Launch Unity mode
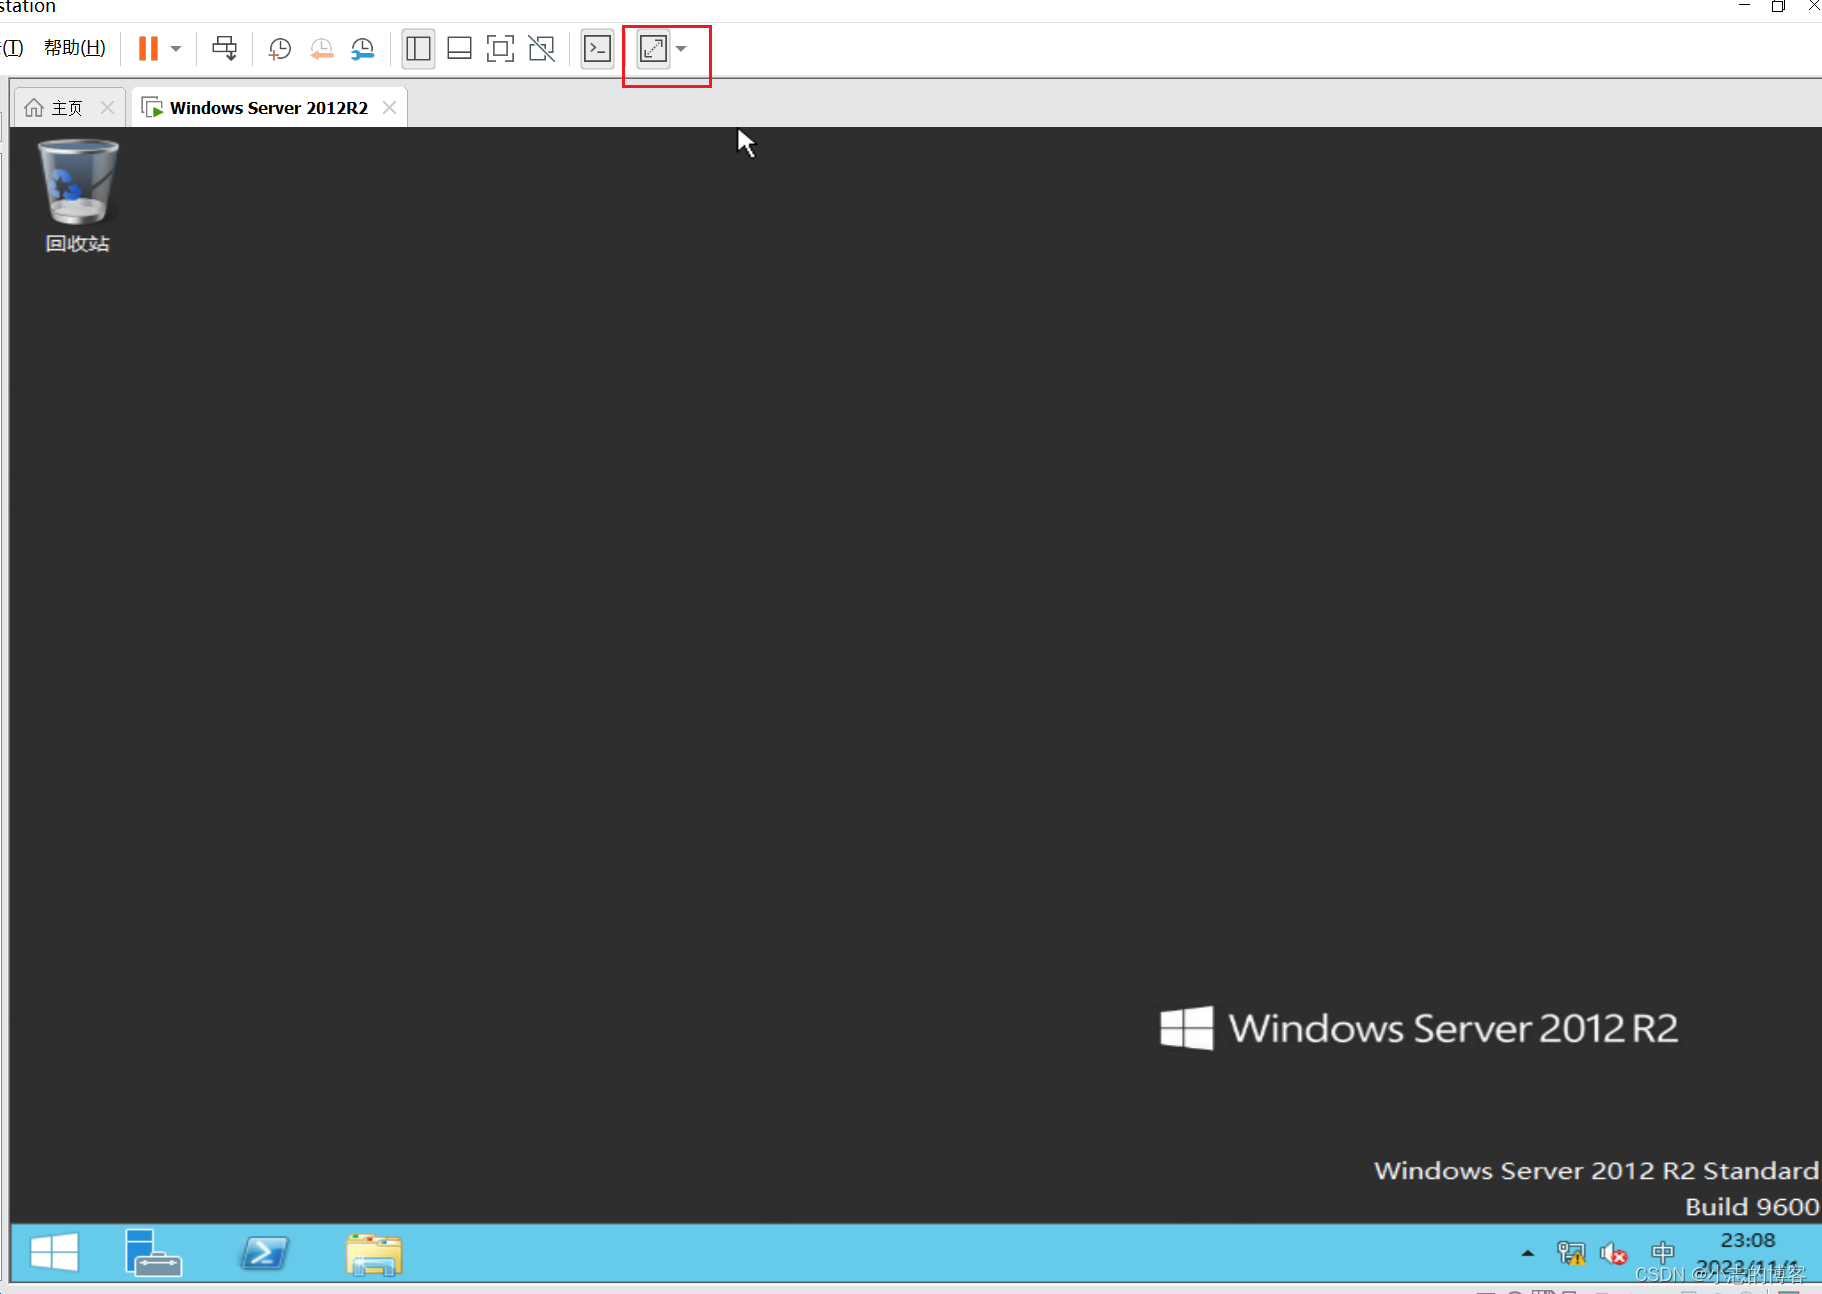The width and height of the screenshot is (1822, 1294). click(541, 48)
